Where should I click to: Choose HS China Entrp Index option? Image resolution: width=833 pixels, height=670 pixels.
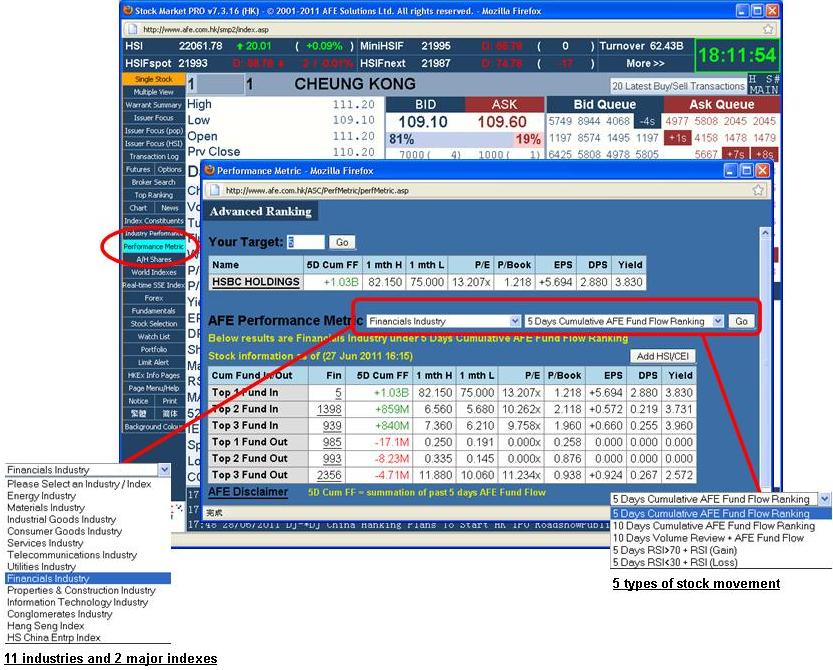(88, 638)
